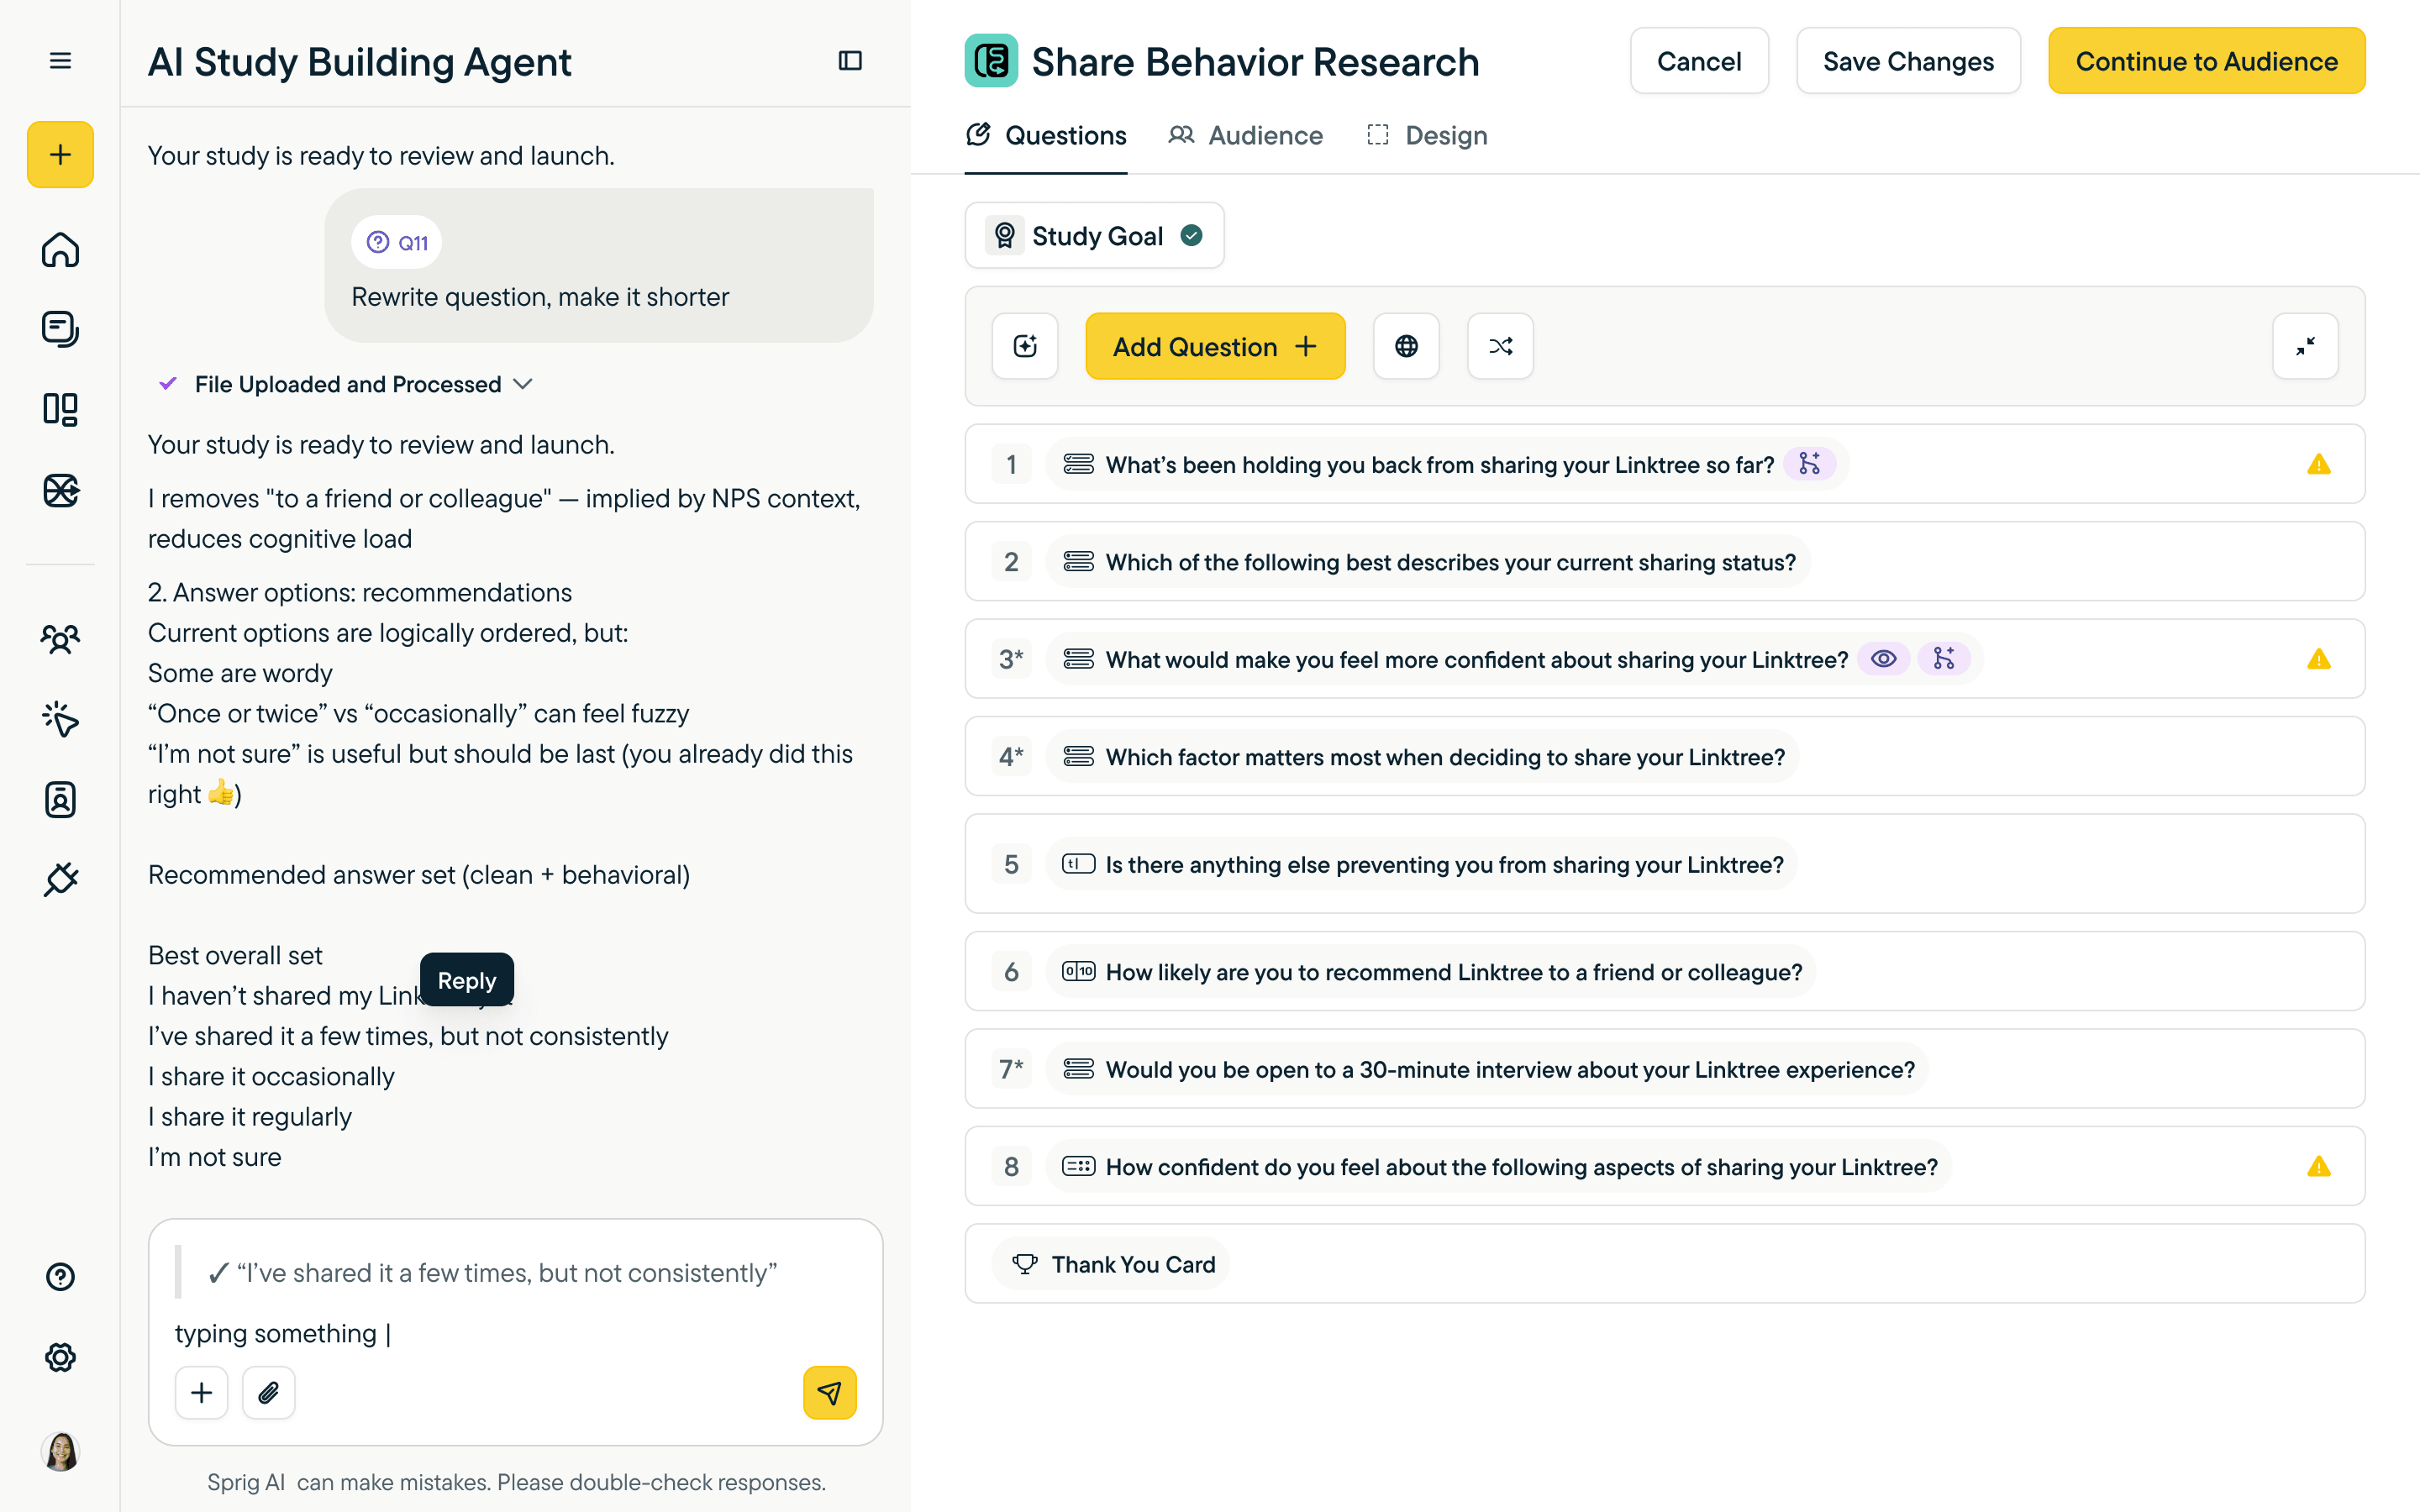Click the shuffle randomize questions button
This screenshot has width=2420, height=1512.
tap(1500, 346)
